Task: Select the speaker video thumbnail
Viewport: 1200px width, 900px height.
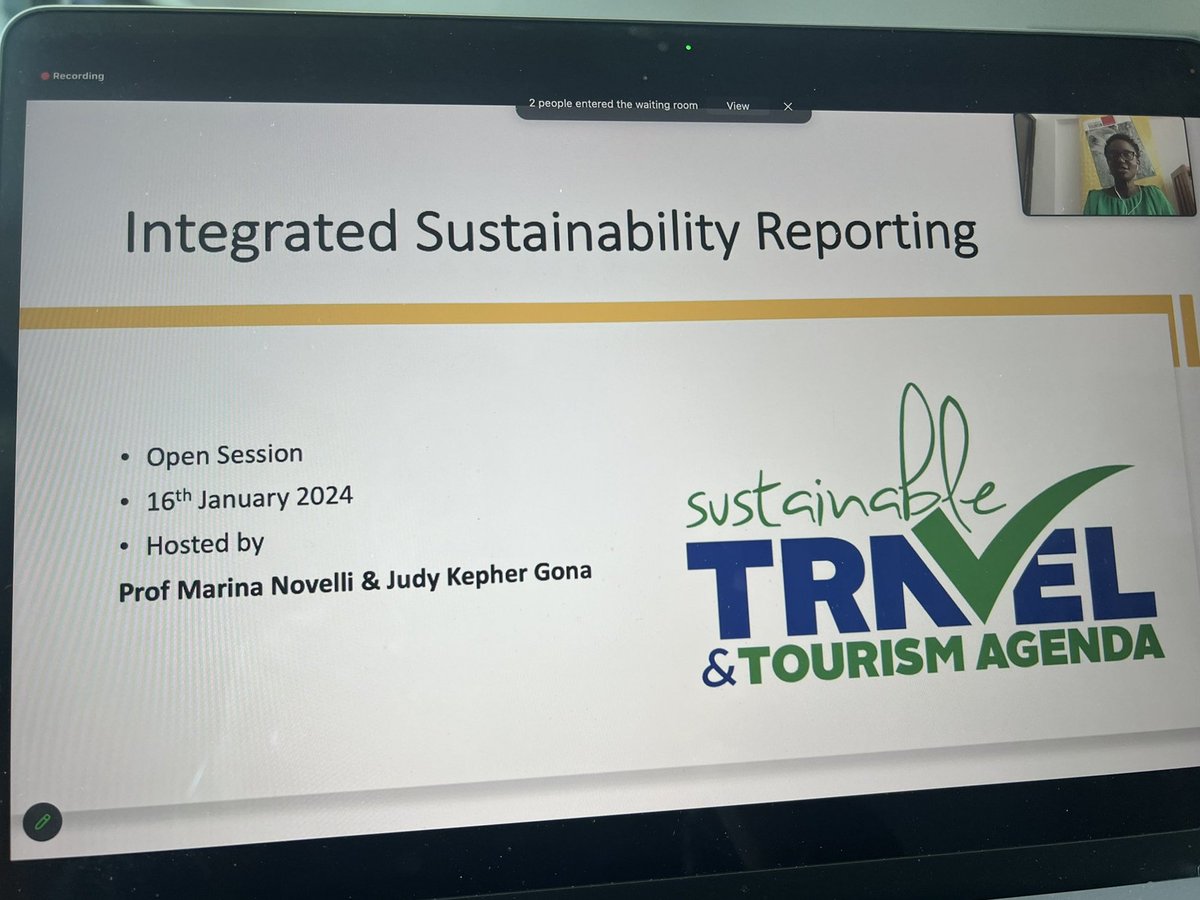Action: (1104, 164)
